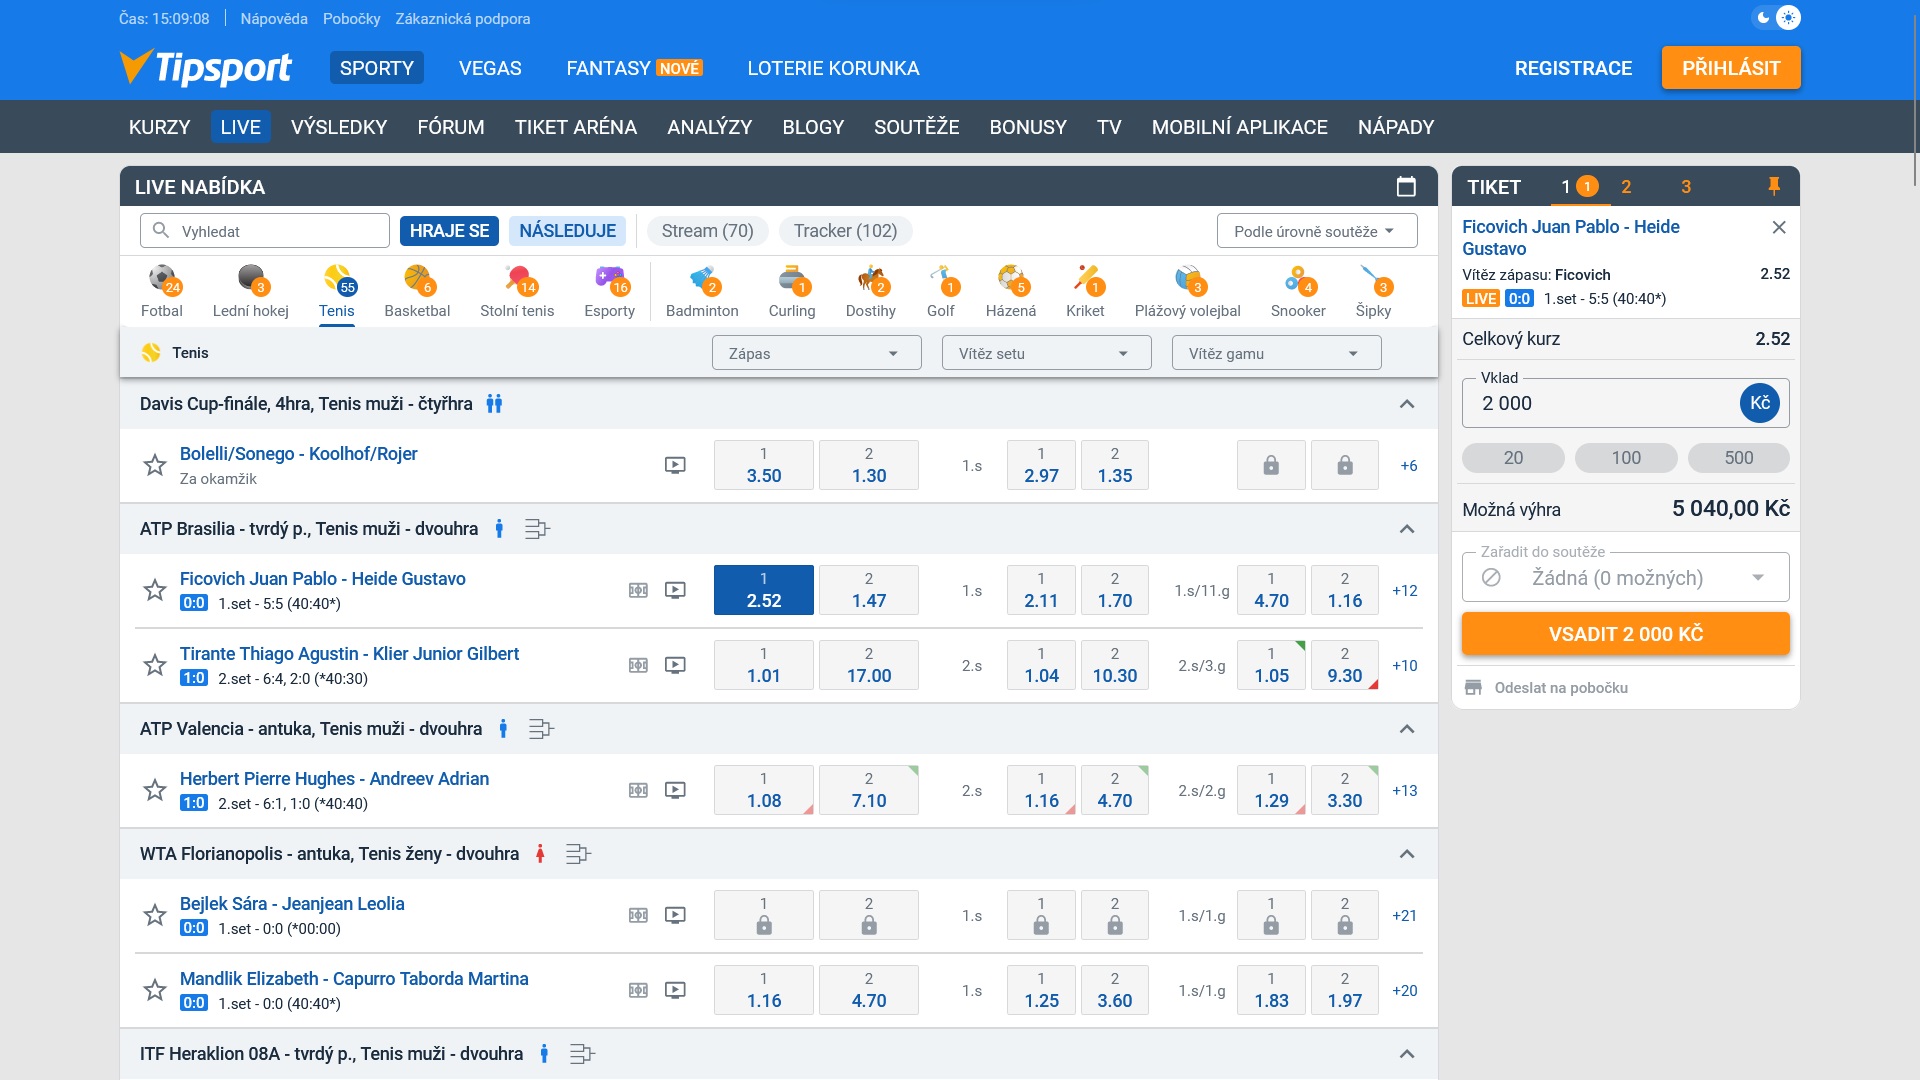1920x1080 pixels.
Task: Open the Zápas dropdown
Action: click(x=816, y=353)
